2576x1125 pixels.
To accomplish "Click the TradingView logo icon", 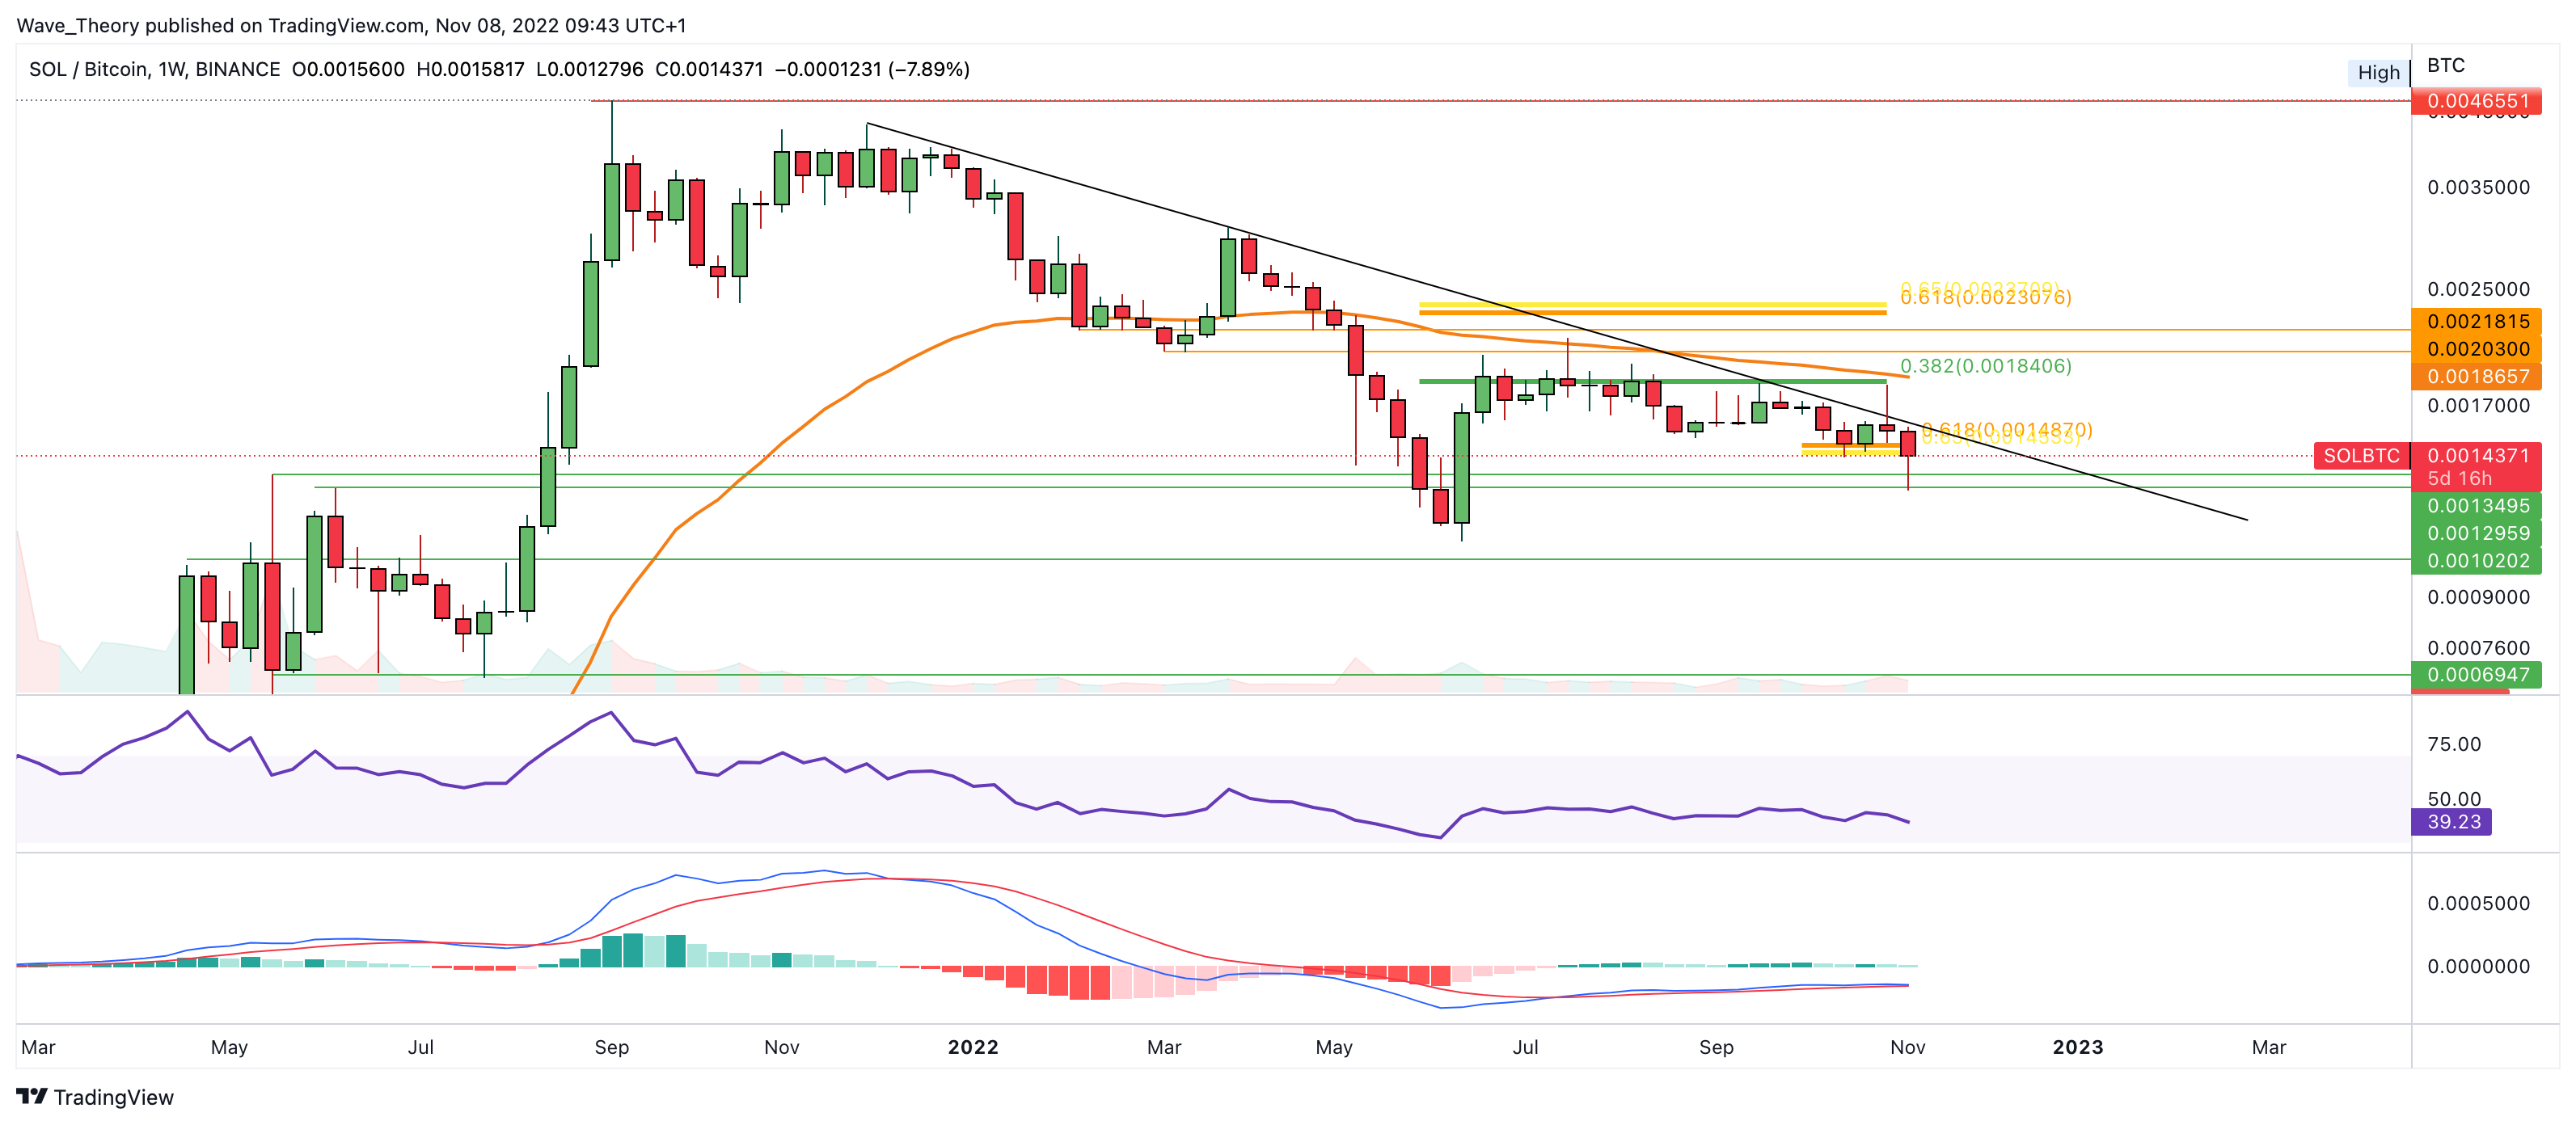I will (x=32, y=1096).
